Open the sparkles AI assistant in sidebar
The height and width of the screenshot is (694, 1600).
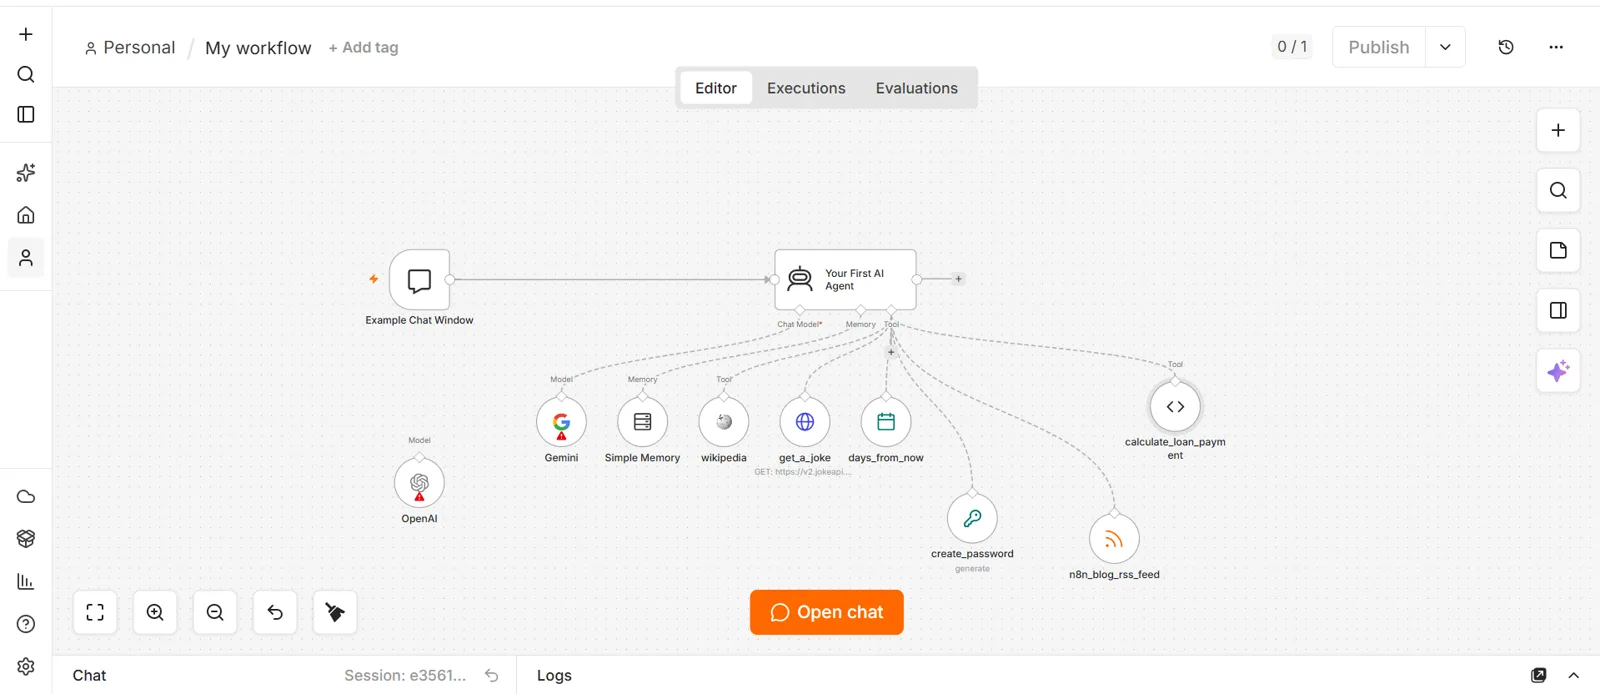pos(26,173)
